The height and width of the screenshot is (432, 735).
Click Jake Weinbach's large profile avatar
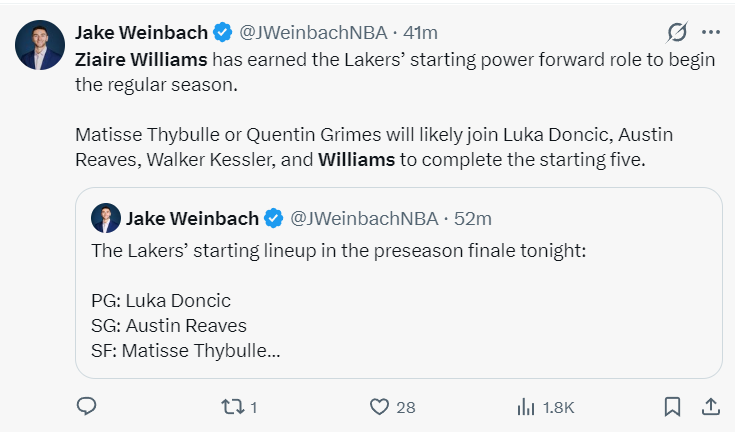(40, 45)
